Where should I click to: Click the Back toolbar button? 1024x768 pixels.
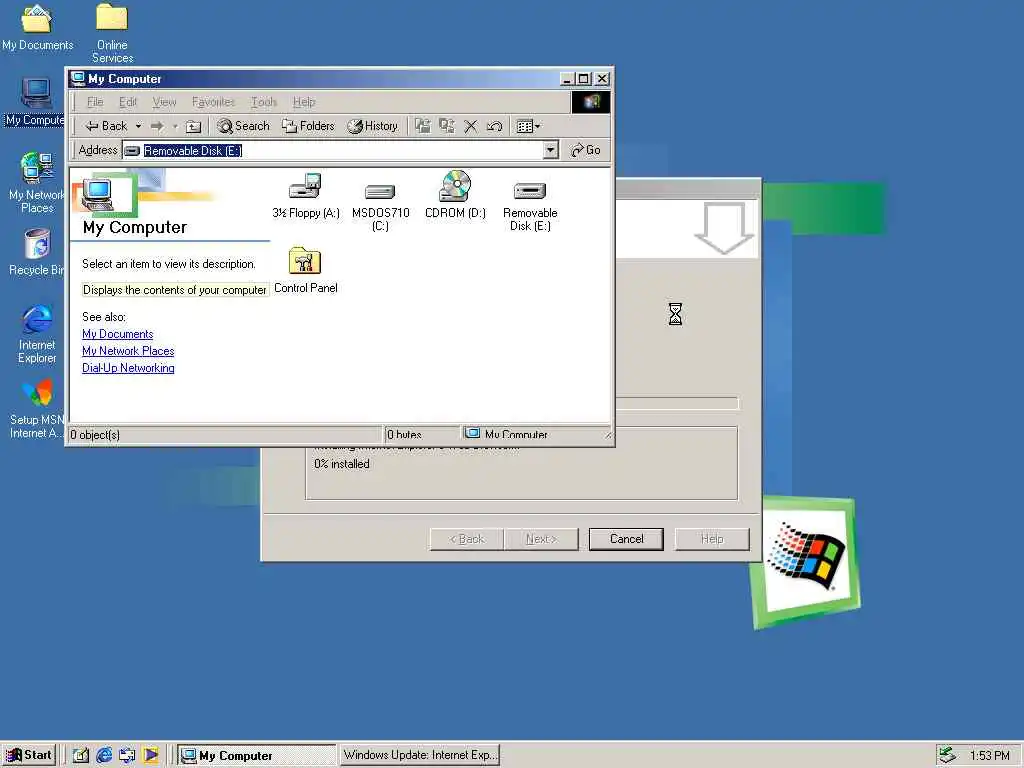coord(106,126)
